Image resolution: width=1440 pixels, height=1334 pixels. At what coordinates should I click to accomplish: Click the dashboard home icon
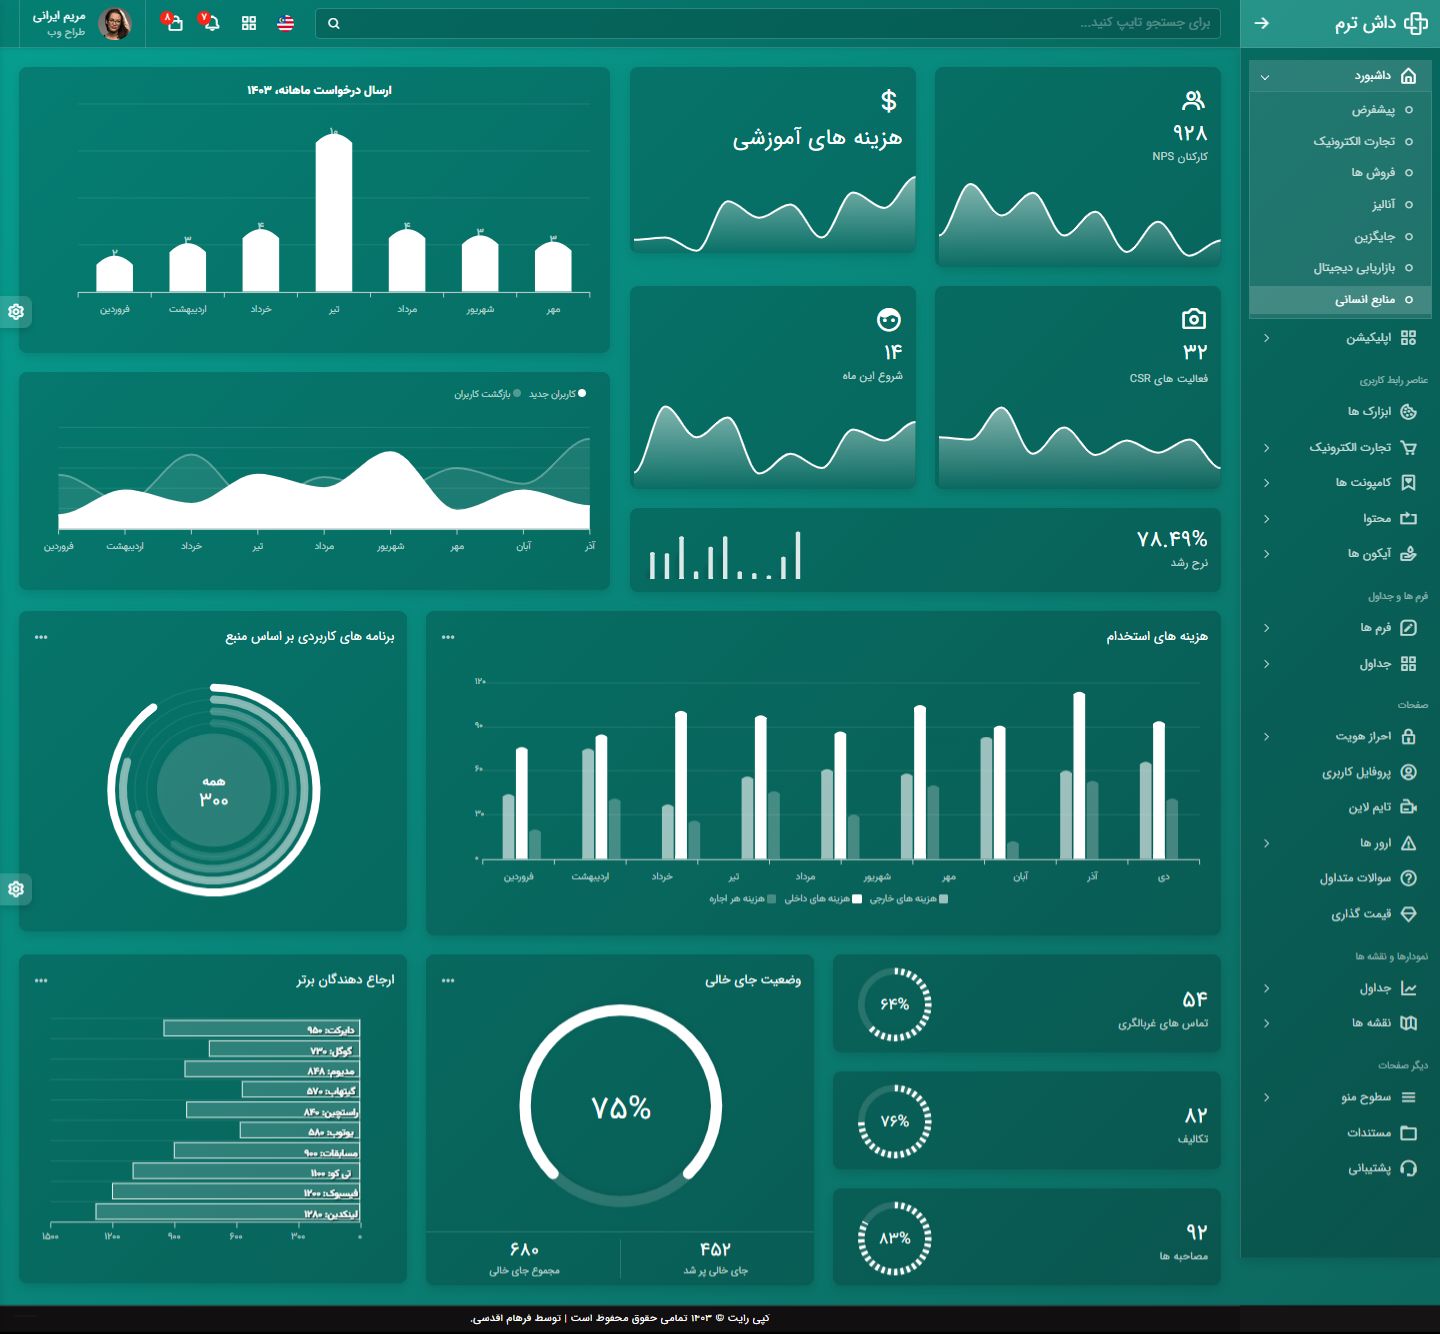point(1408,76)
